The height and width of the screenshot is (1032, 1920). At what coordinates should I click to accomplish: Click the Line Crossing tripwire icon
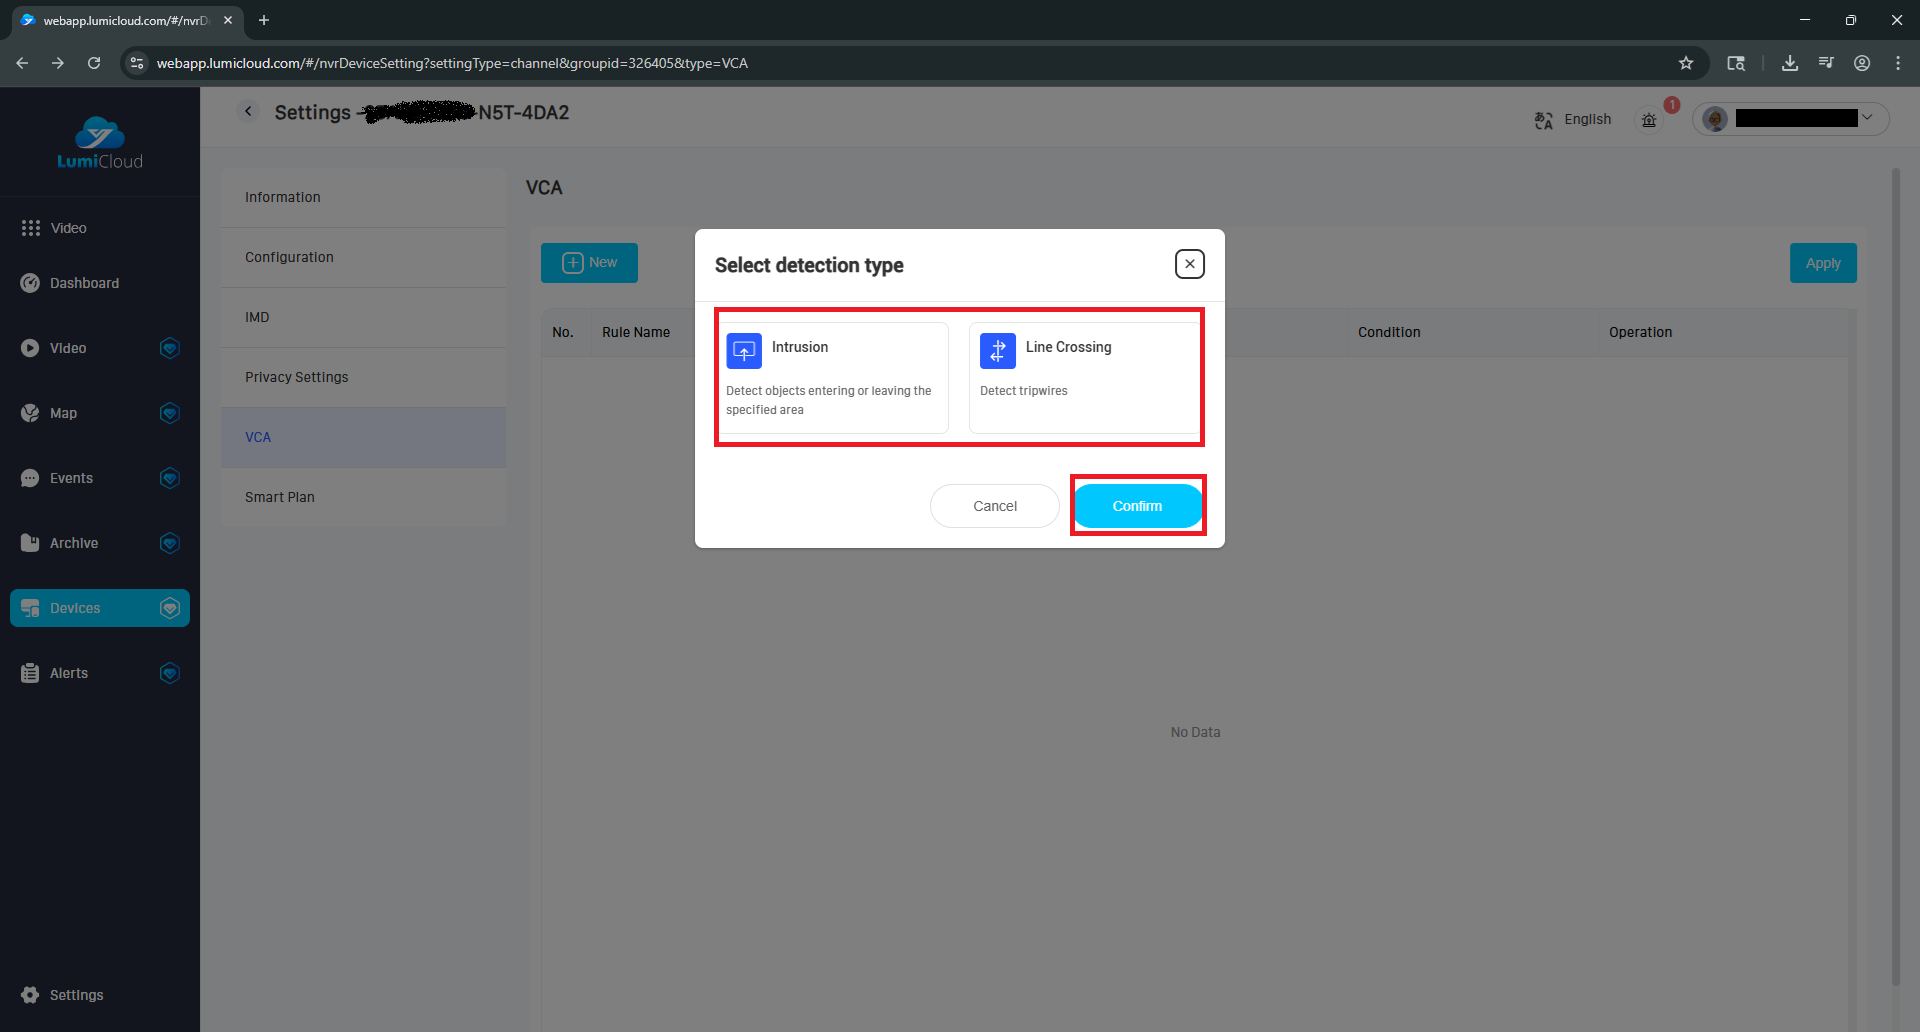click(997, 350)
